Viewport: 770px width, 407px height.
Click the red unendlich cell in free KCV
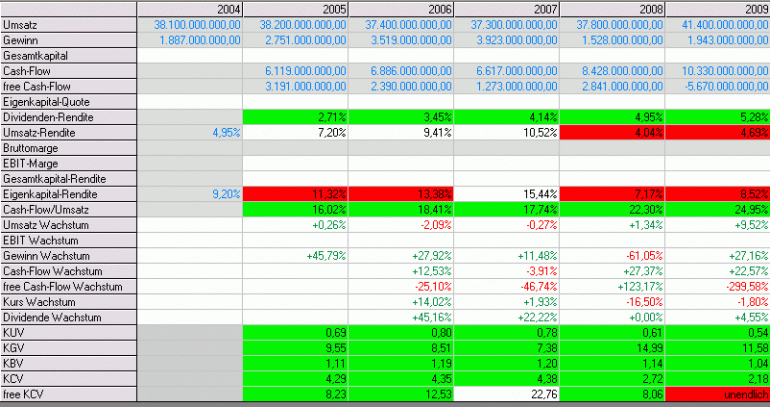(x=717, y=394)
